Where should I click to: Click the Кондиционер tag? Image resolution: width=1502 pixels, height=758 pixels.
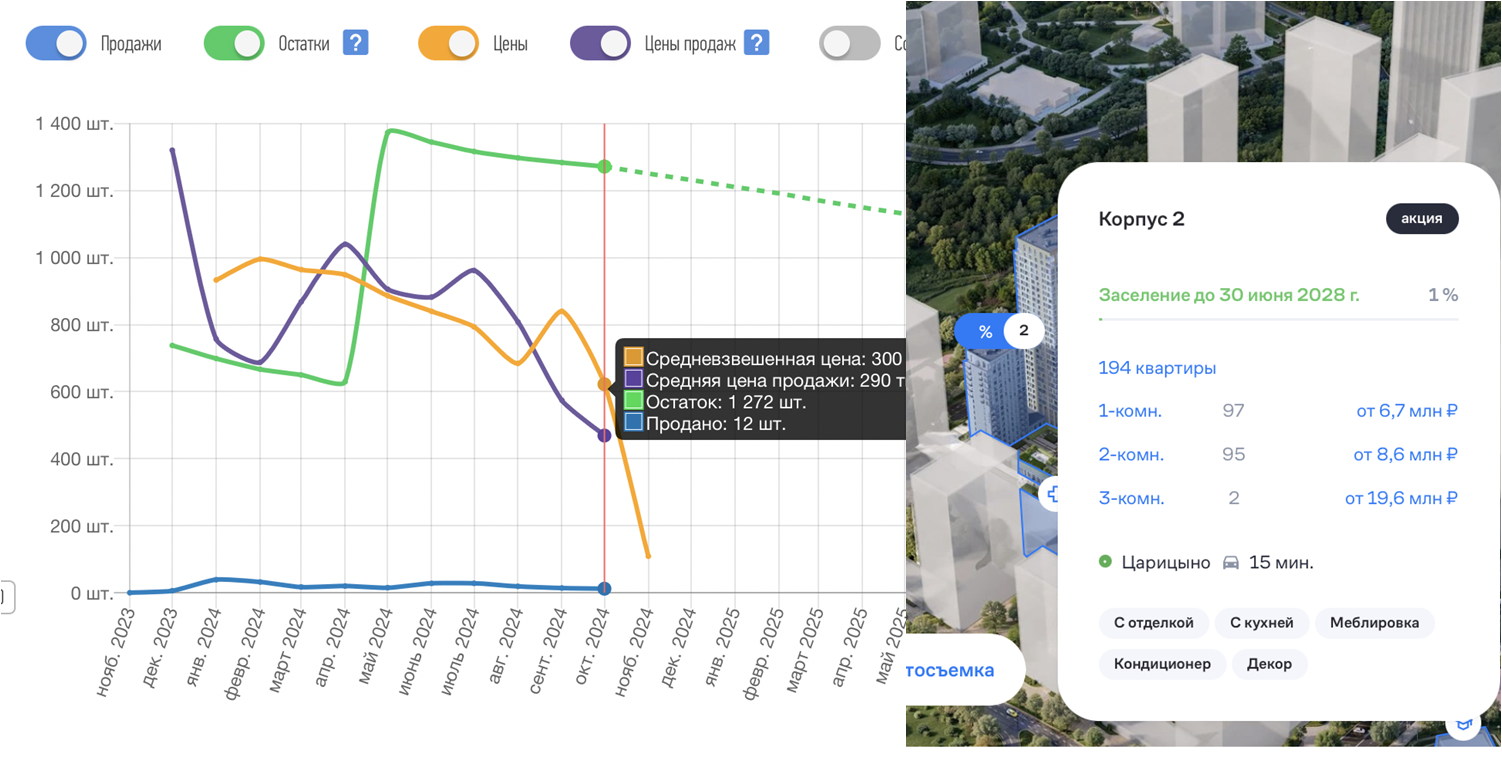(1162, 664)
